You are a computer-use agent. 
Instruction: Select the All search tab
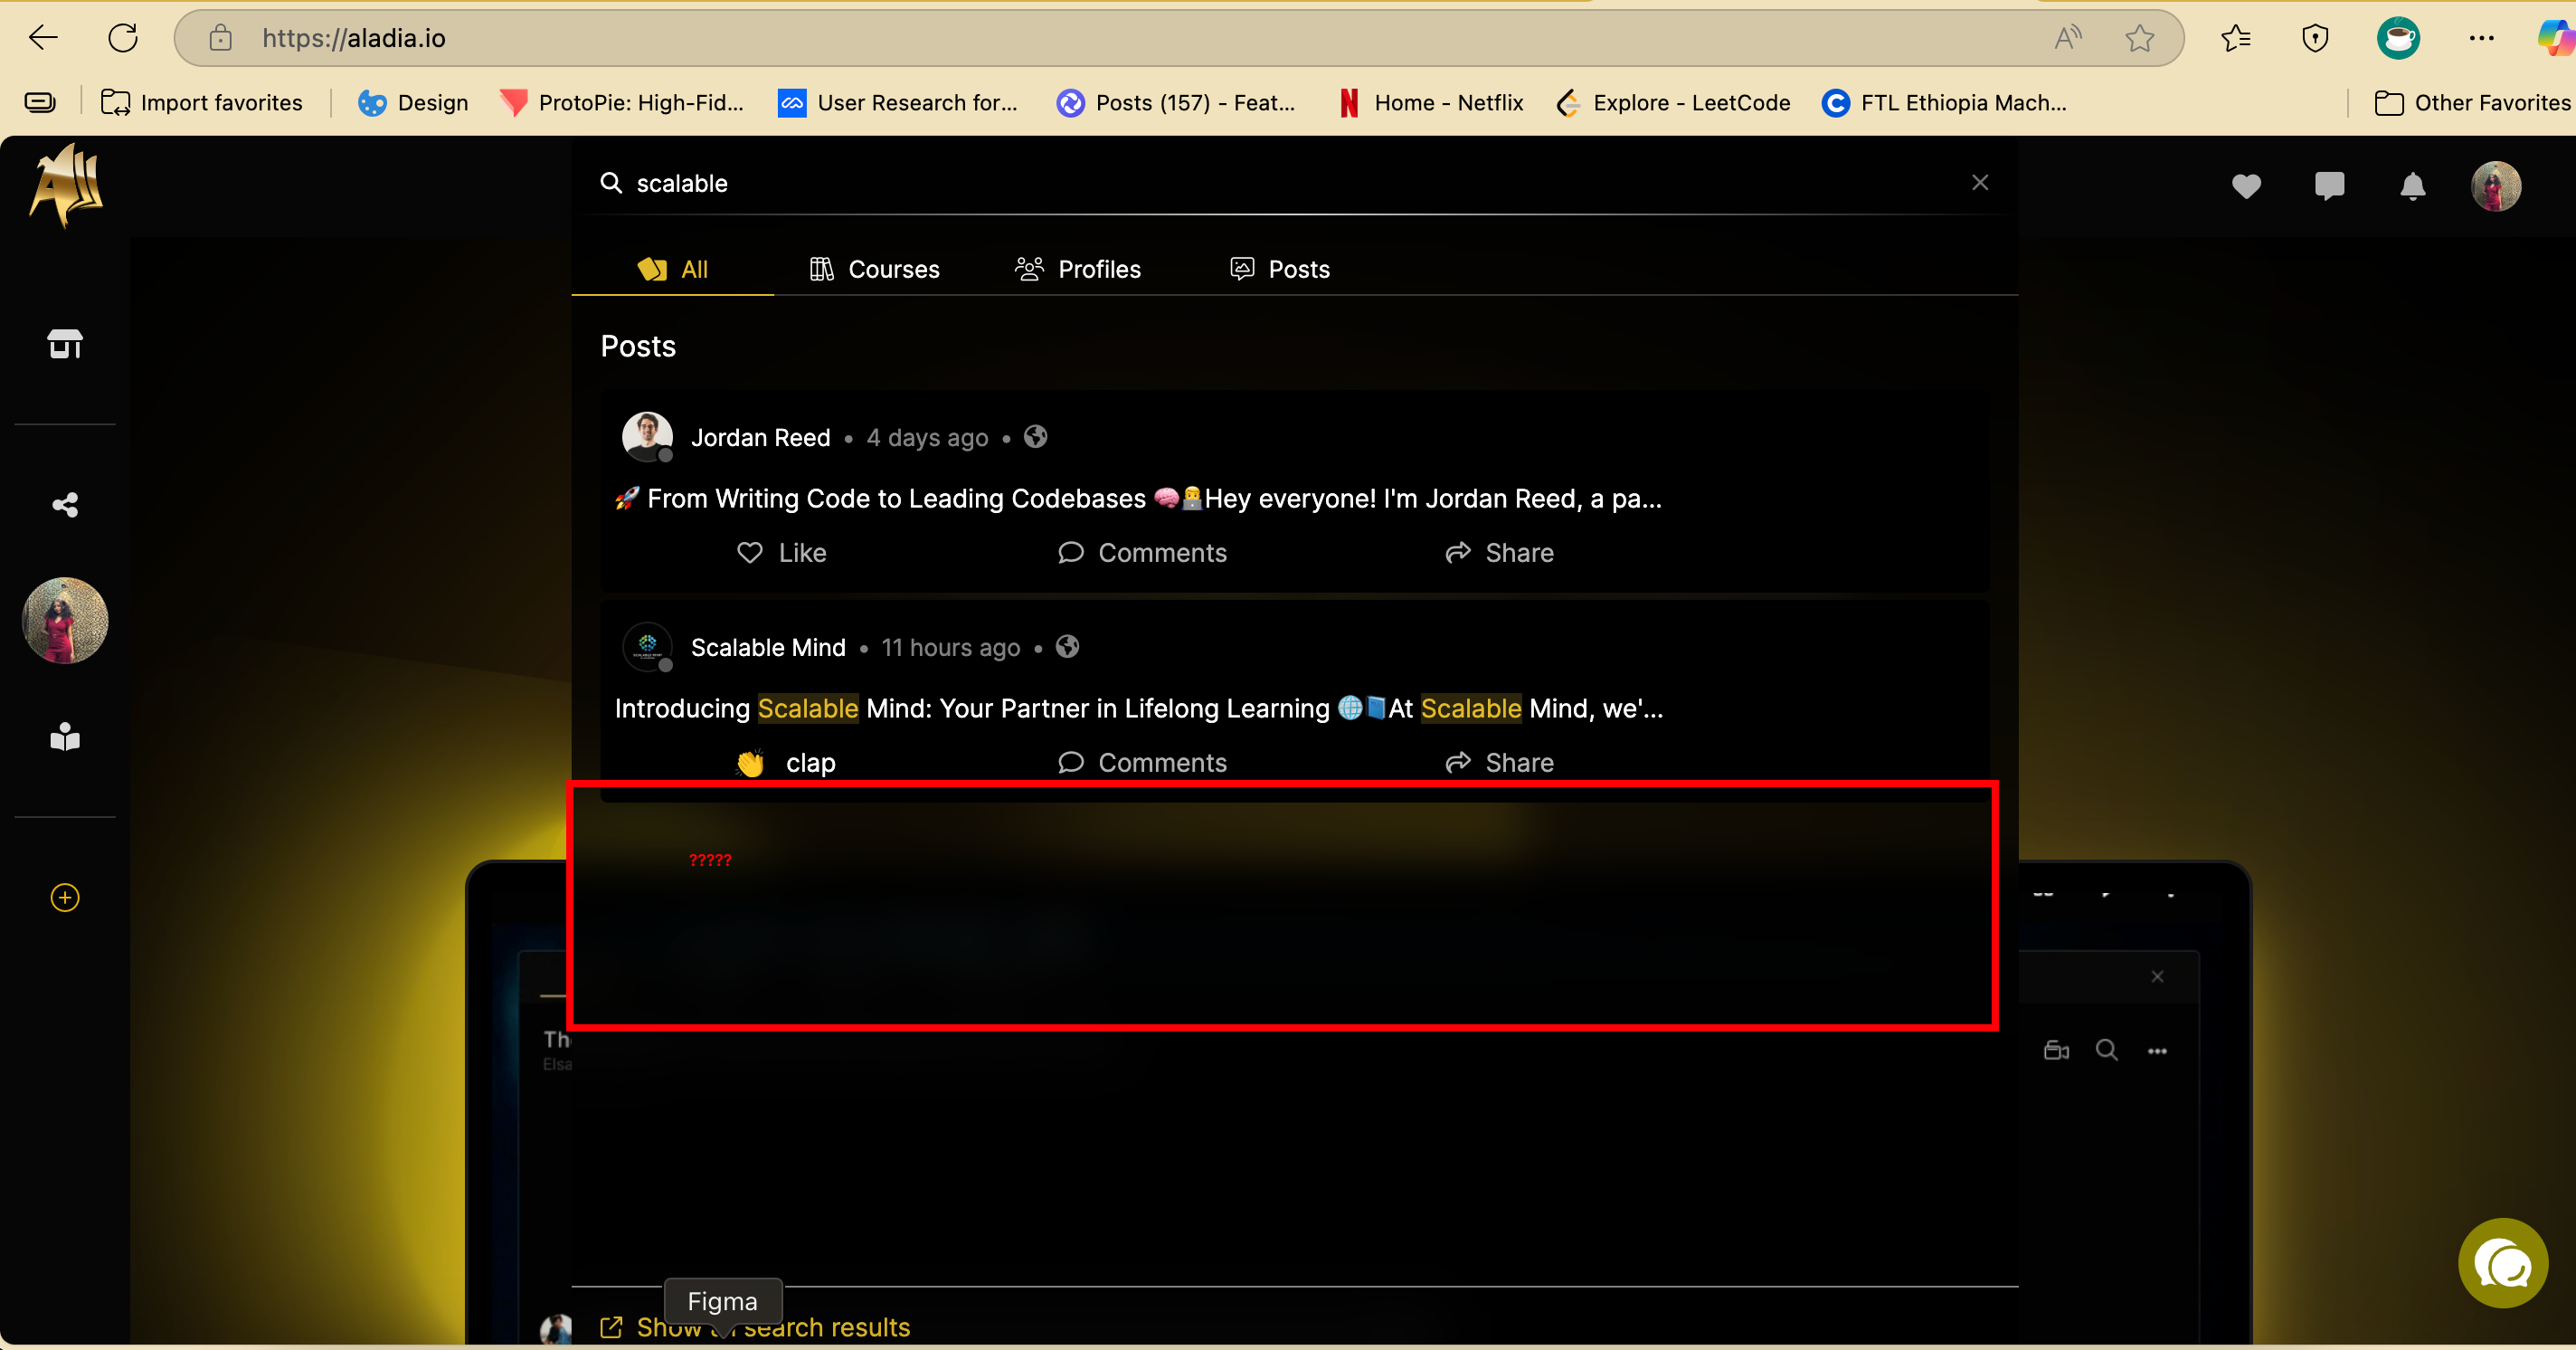point(672,269)
